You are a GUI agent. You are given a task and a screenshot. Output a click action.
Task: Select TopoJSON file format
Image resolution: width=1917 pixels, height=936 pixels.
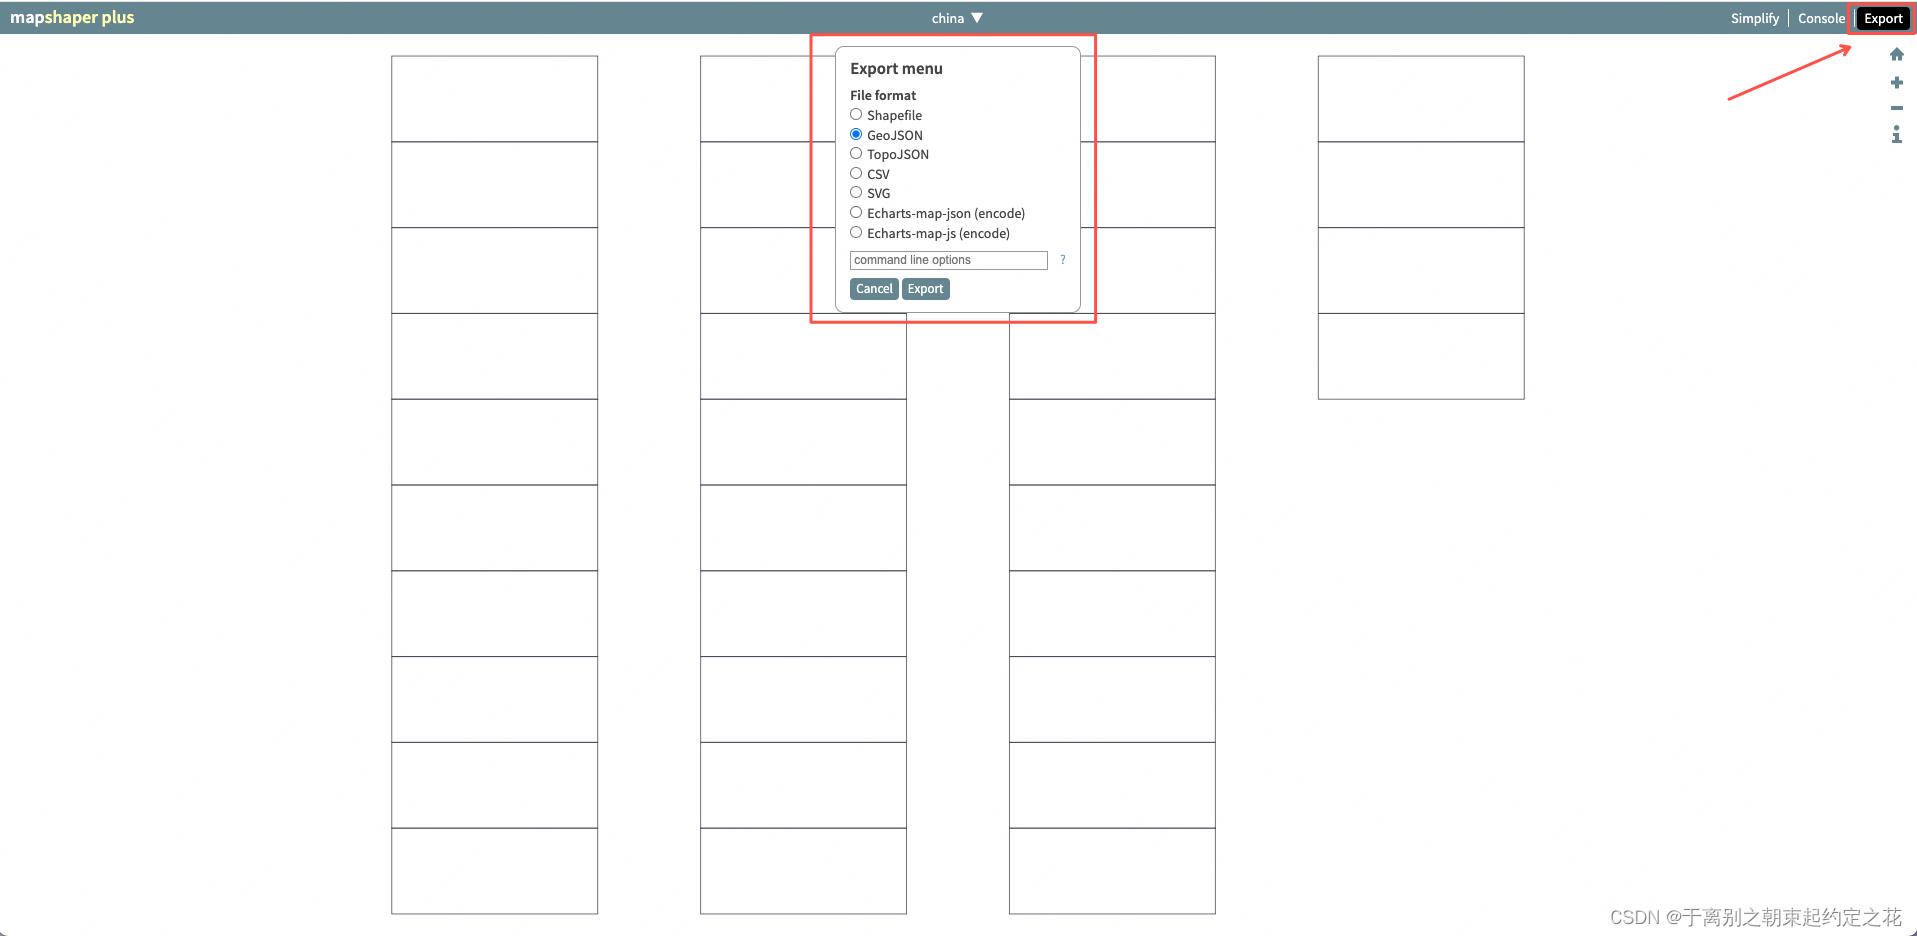click(856, 154)
